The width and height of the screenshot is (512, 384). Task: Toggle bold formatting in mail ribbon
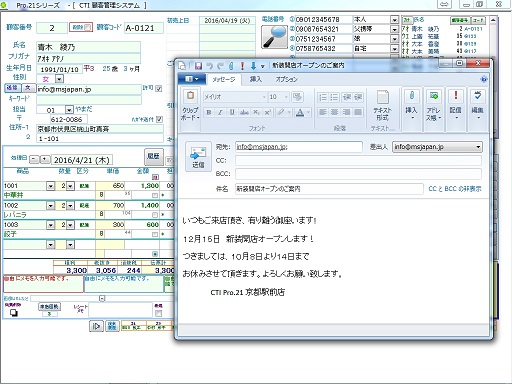209,112
